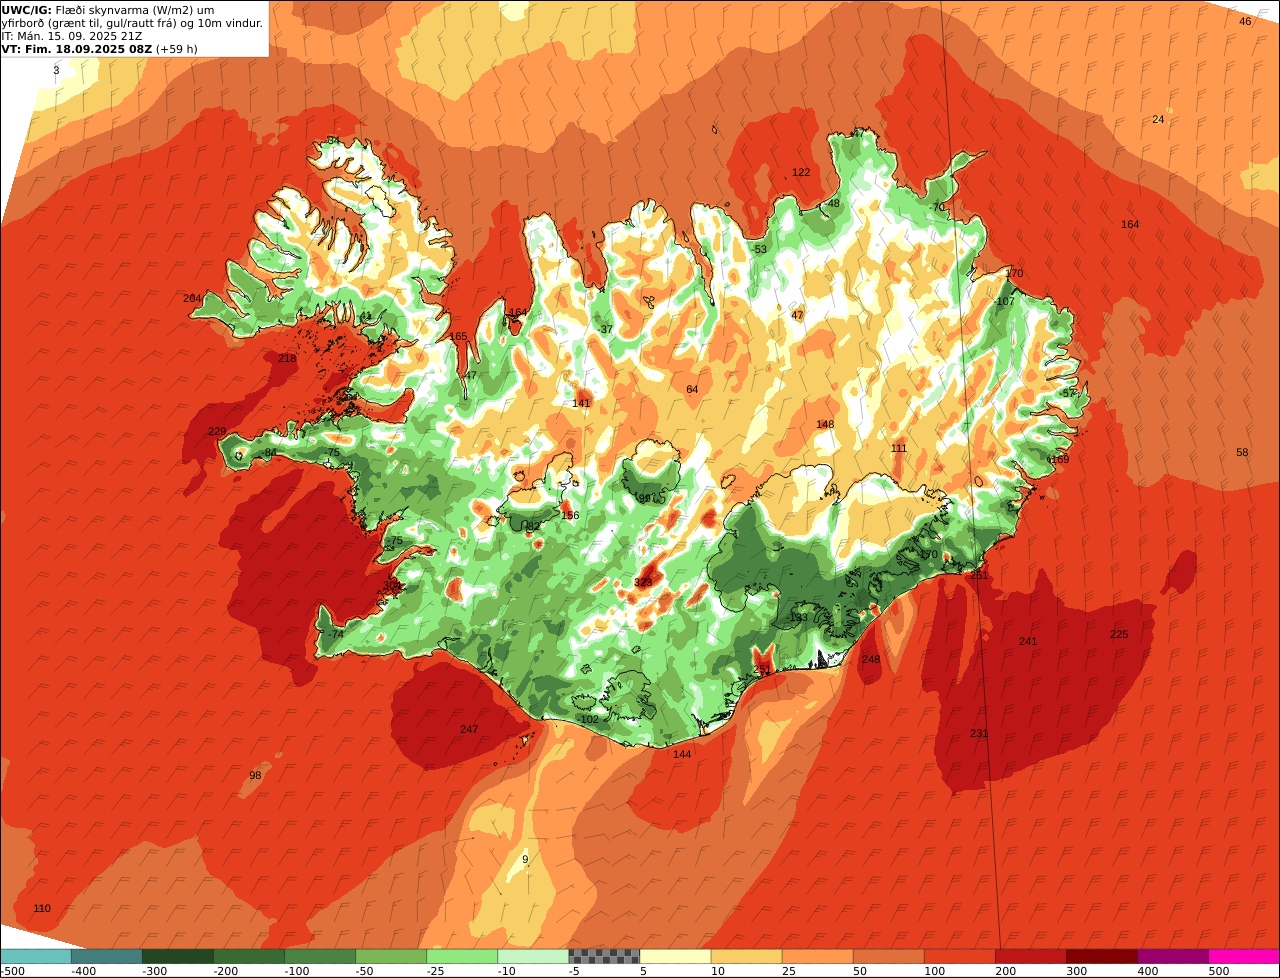Click the map value '144' south of Iceland
The width and height of the screenshot is (1280, 978).
click(x=682, y=754)
